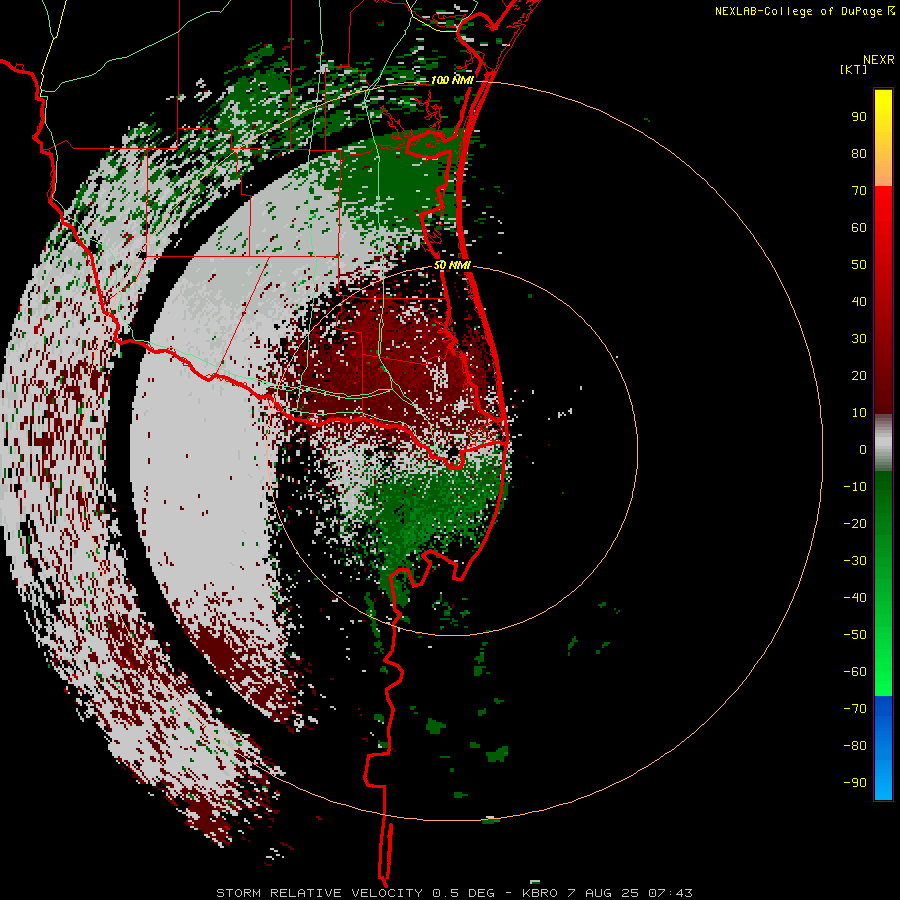Click the -70 value on velocity scale
The width and height of the screenshot is (900, 900).
coord(855,708)
